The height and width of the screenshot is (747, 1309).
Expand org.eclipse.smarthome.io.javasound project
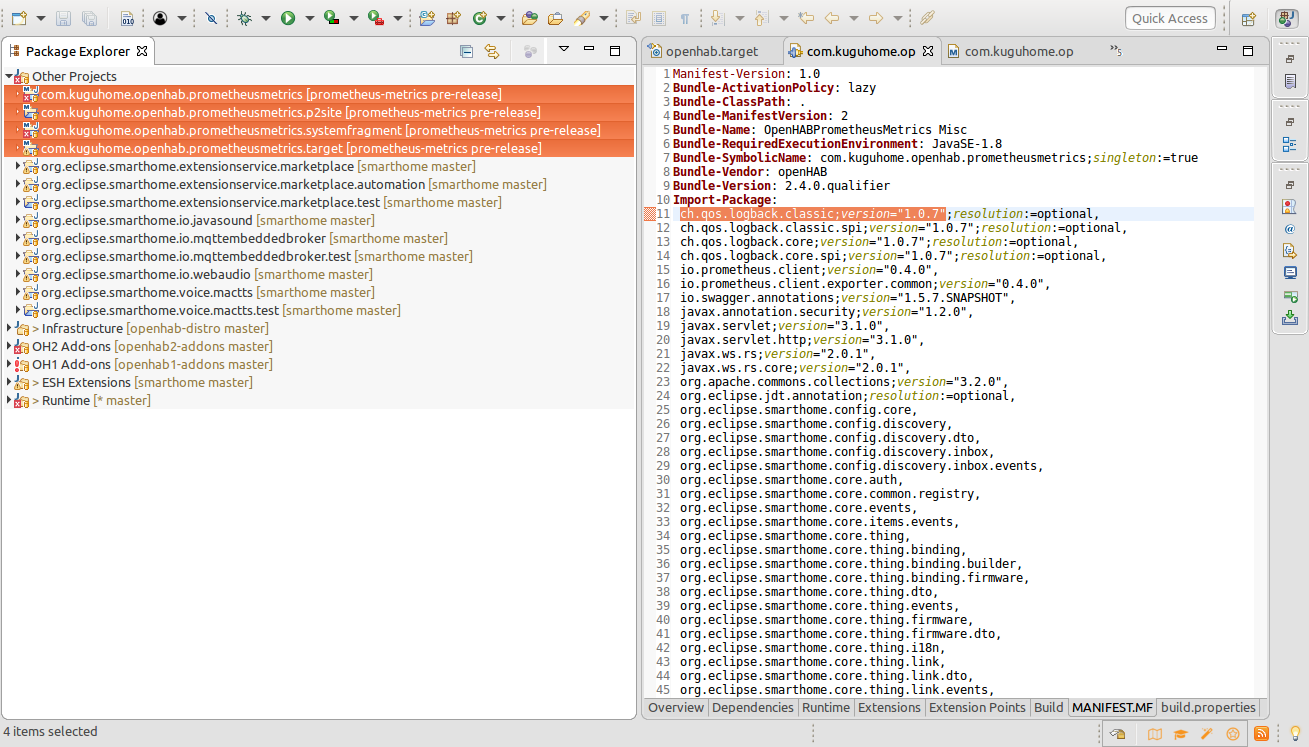tap(18, 220)
